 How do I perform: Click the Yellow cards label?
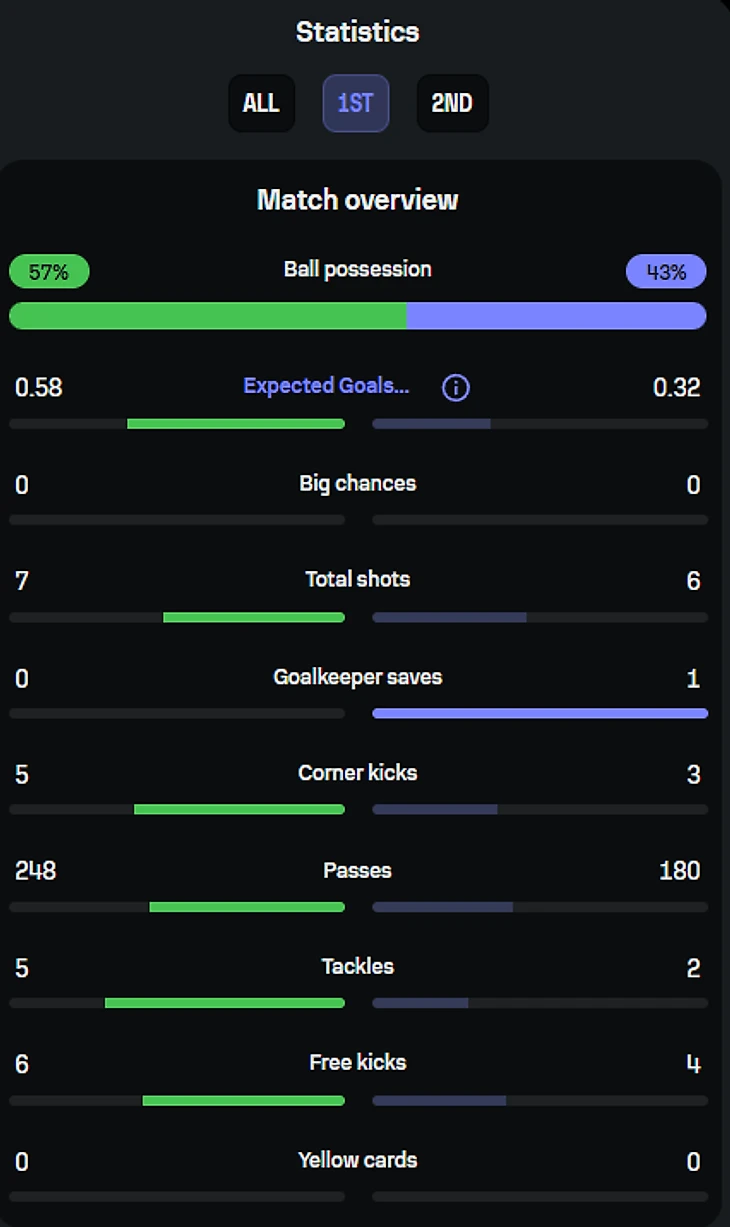357,1160
